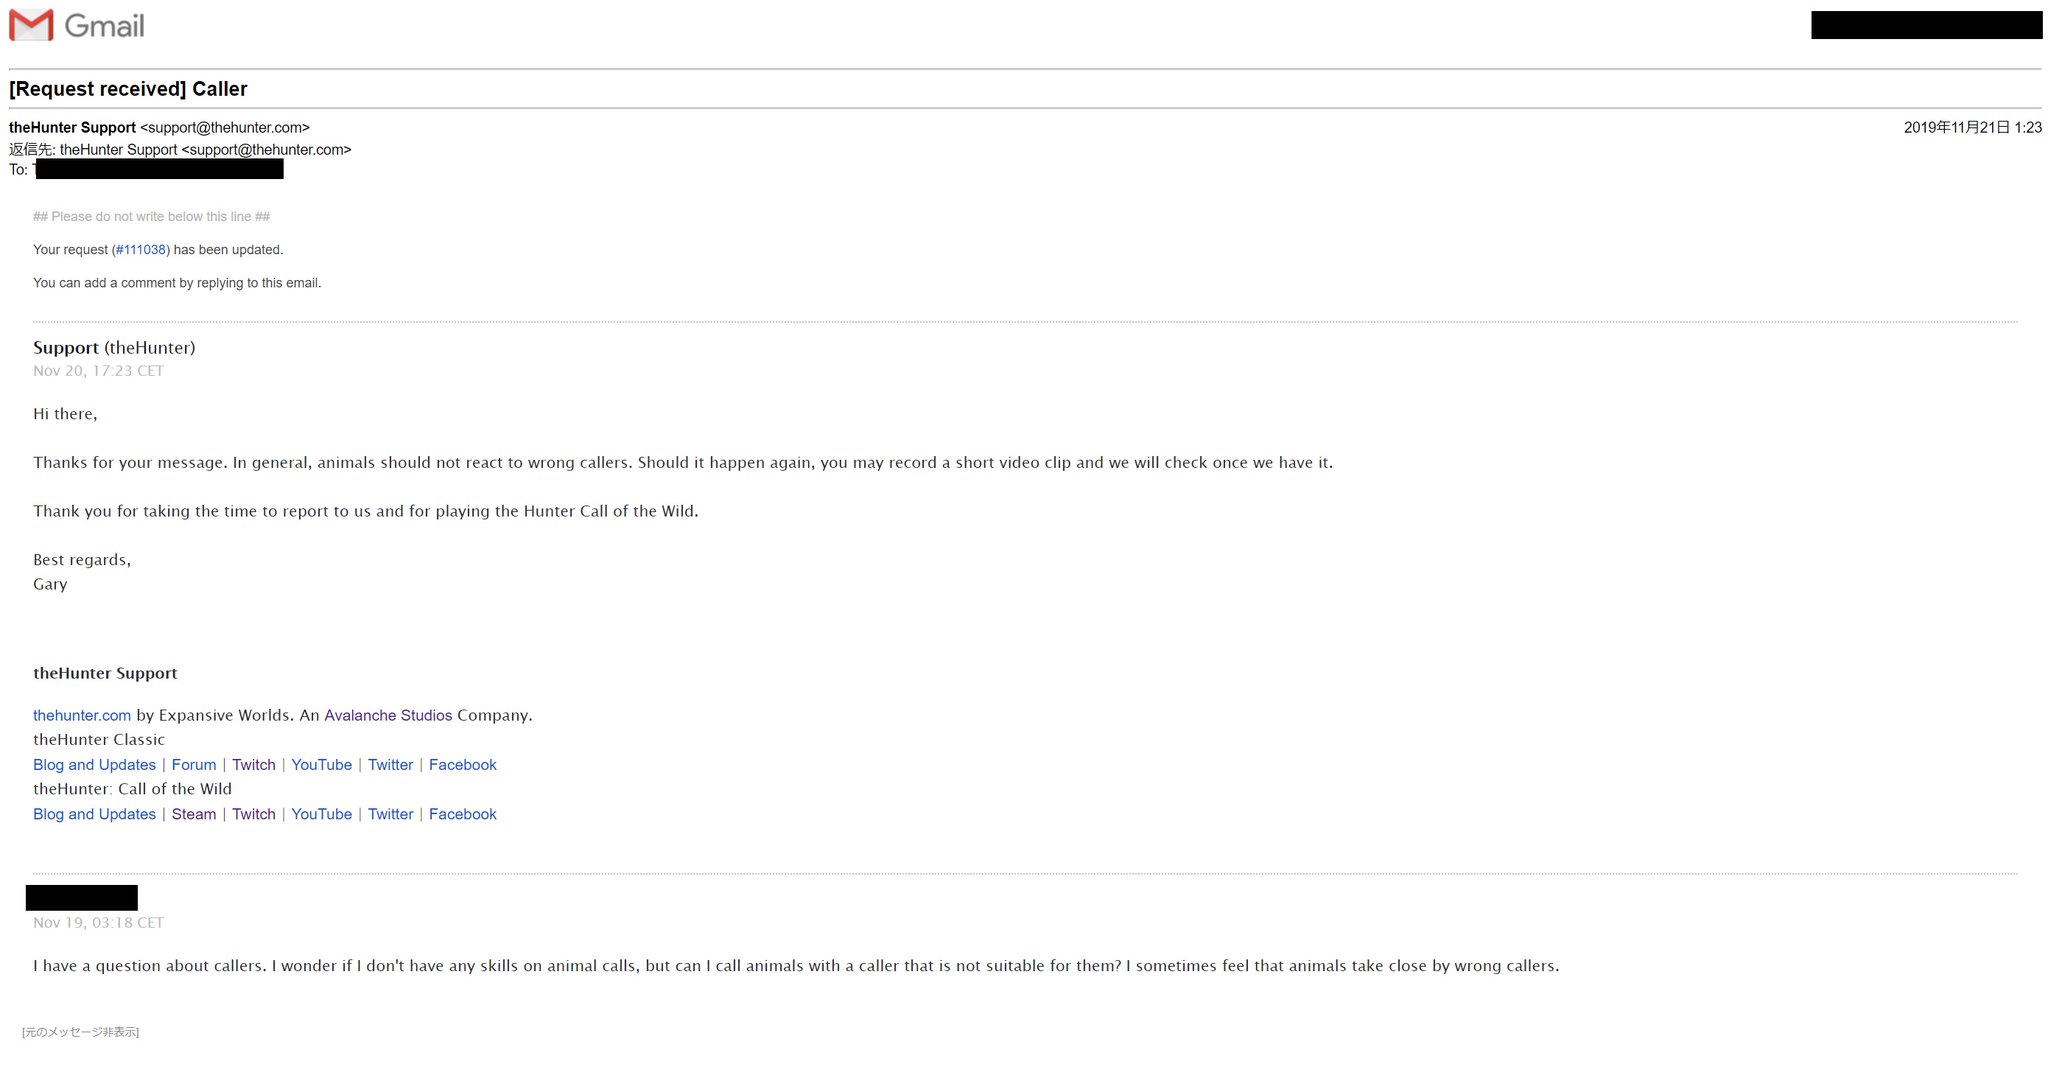
Task: Open Call of the Wild Facebook link
Action: (x=463, y=814)
